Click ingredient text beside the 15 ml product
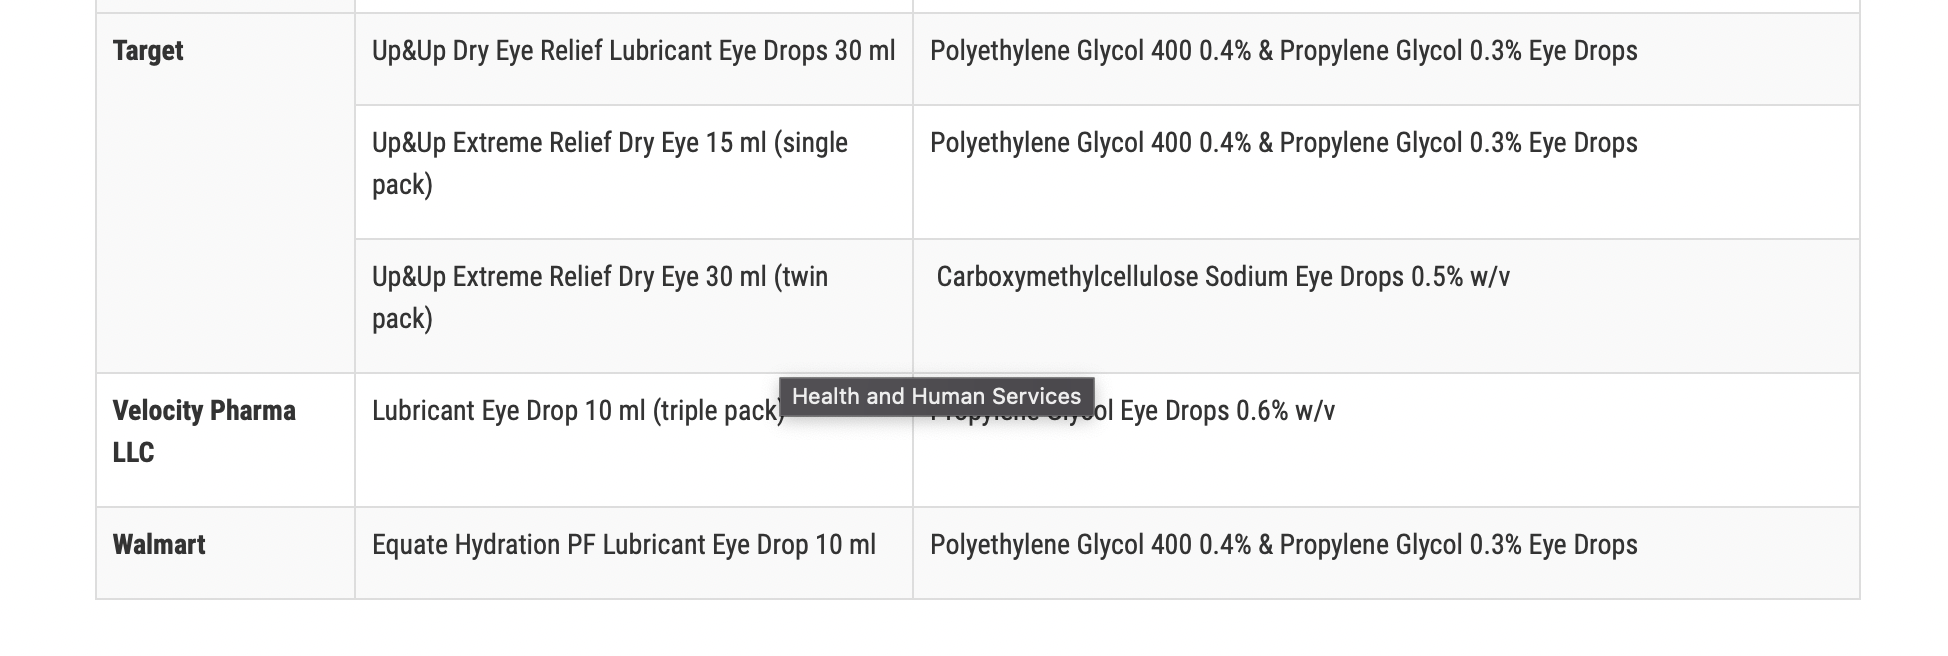1948x656 pixels. 1283,143
